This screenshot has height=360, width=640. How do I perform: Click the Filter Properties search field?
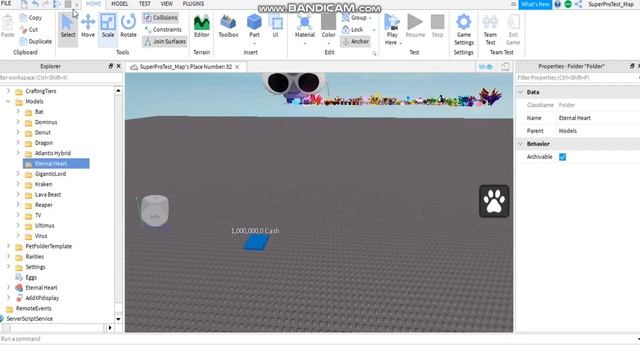[x=577, y=78]
